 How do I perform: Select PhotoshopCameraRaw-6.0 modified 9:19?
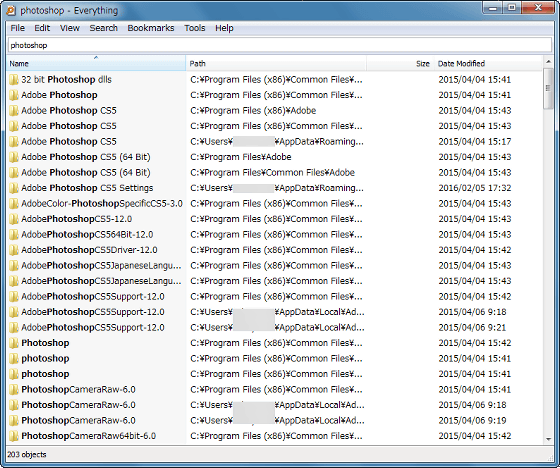click(79, 420)
